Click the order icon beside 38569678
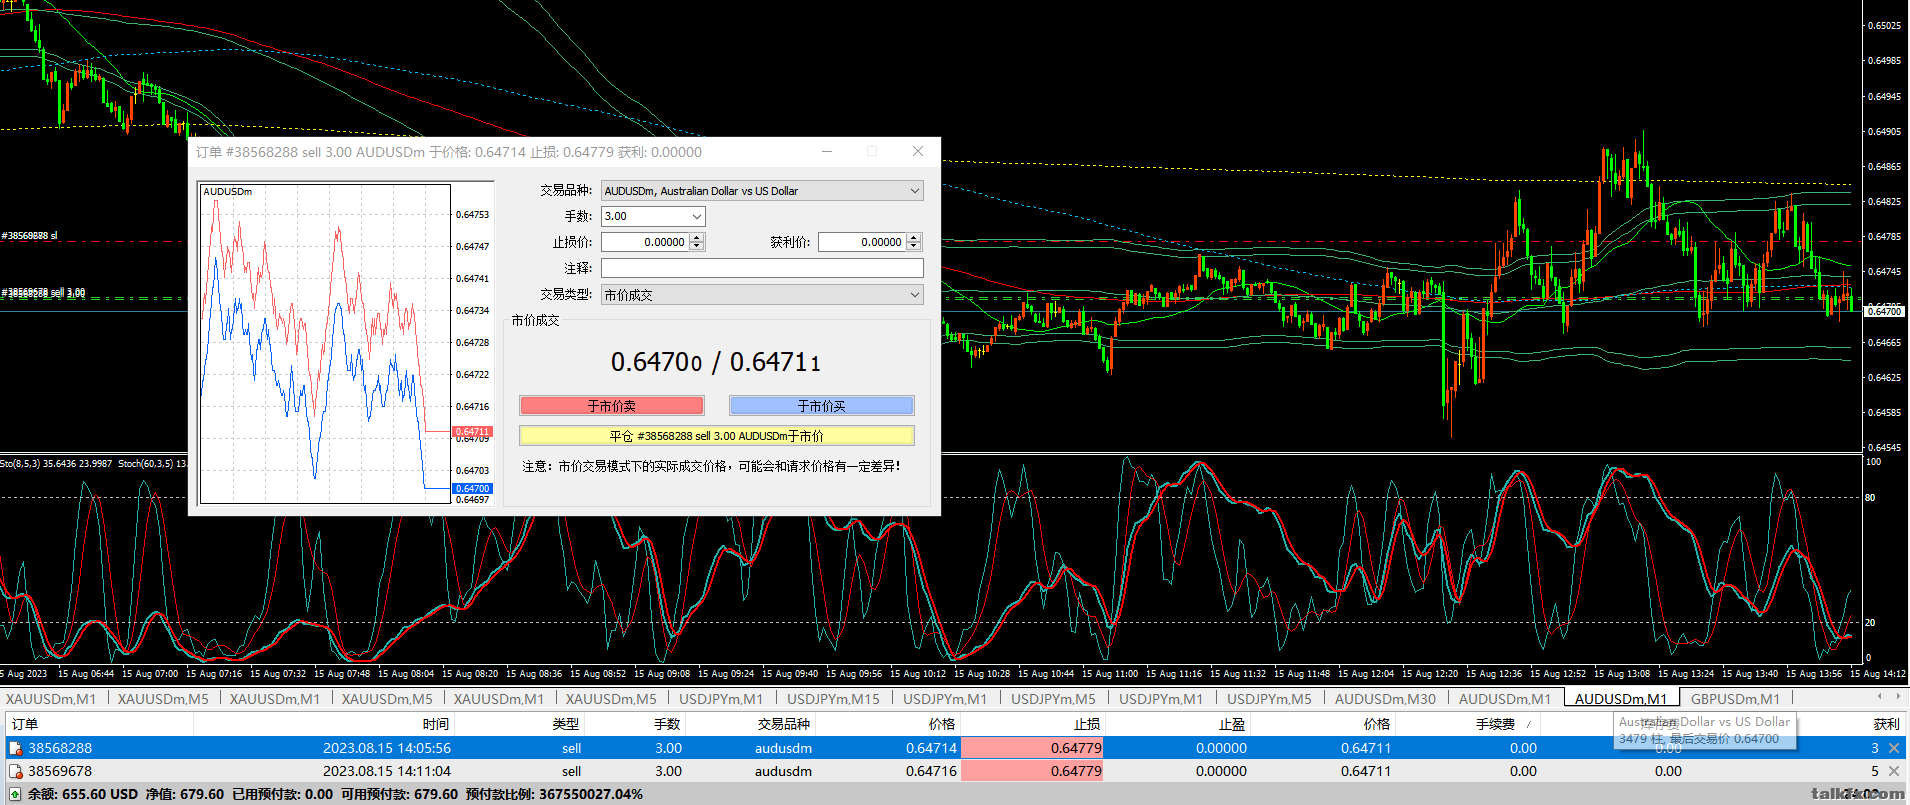The width and height of the screenshot is (1910, 805). 15,771
